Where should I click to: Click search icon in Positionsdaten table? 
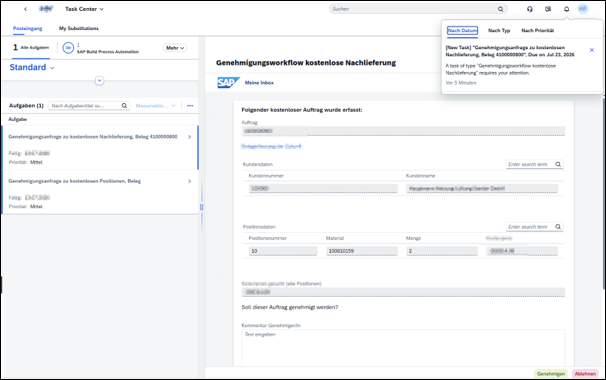(x=558, y=227)
